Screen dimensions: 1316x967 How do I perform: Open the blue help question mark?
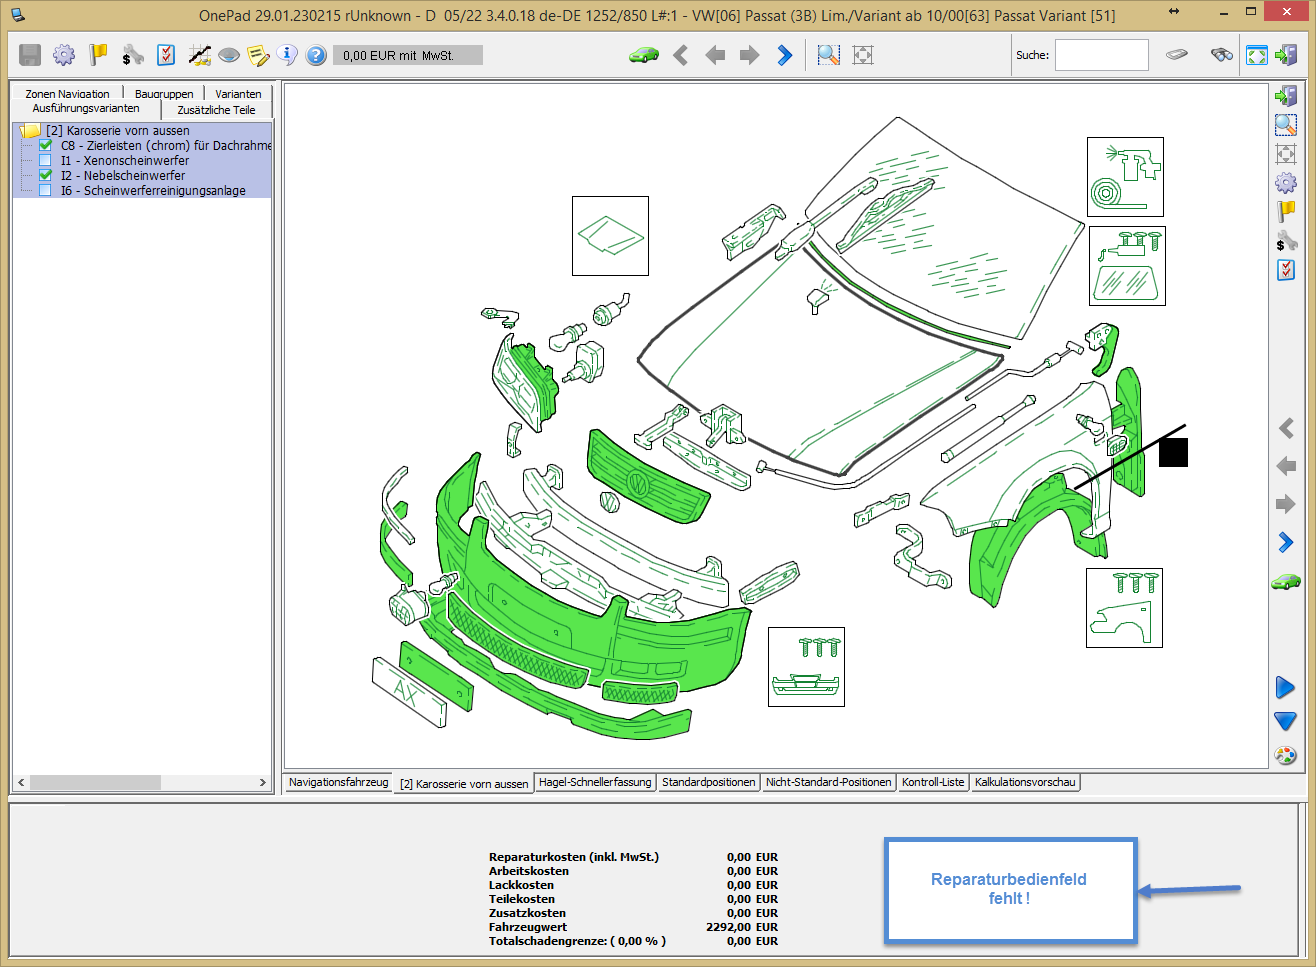pyautogui.click(x=316, y=55)
